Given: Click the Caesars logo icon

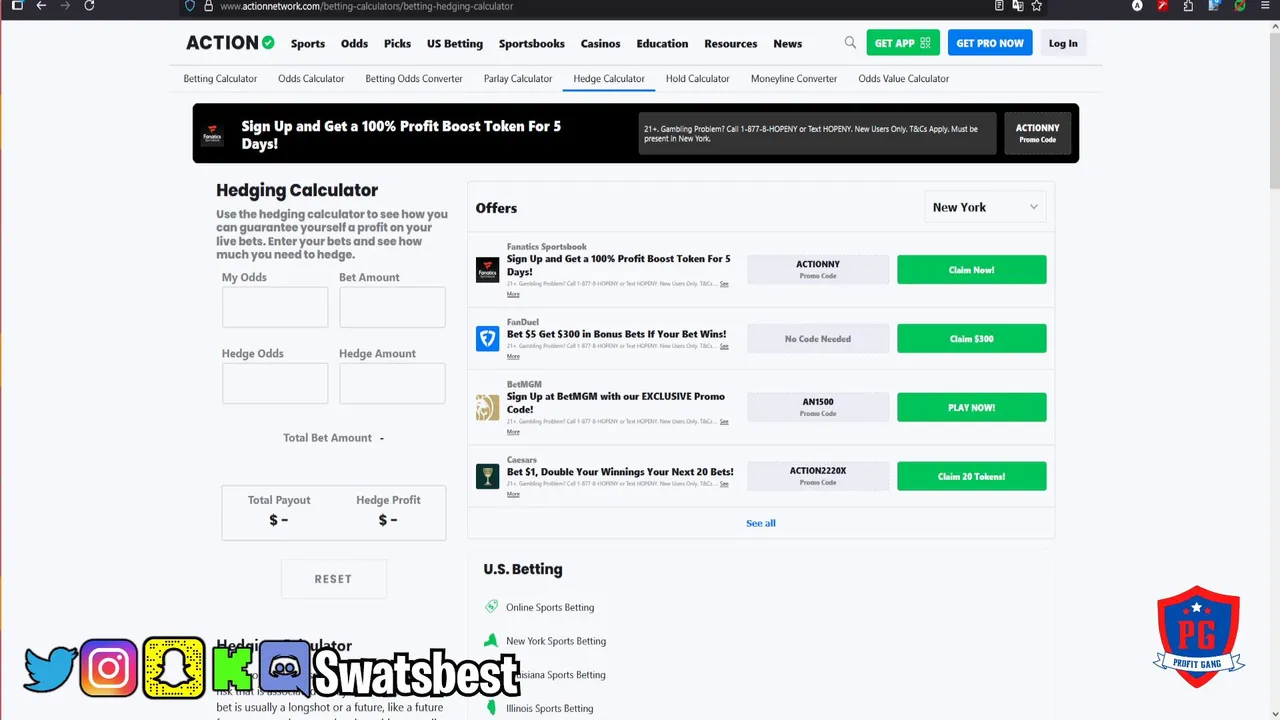Looking at the screenshot, I should (487, 476).
